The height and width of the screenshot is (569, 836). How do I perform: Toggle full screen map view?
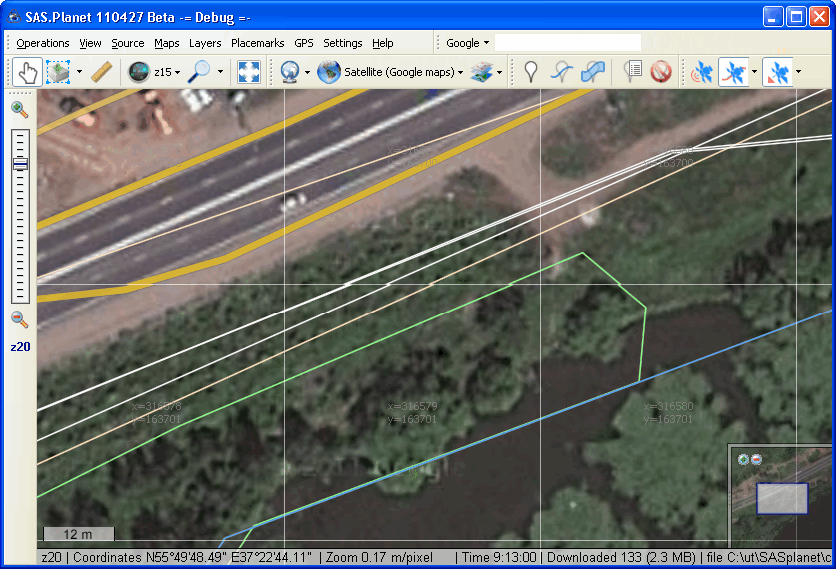click(248, 72)
